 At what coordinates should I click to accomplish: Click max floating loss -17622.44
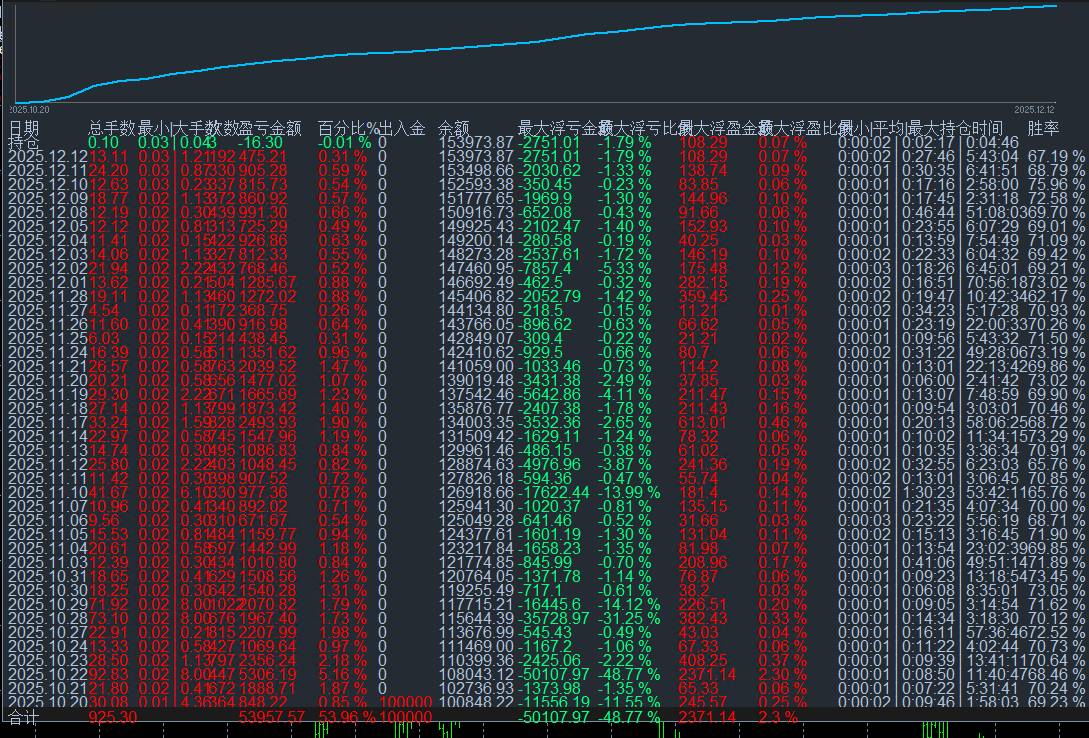click(553, 492)
